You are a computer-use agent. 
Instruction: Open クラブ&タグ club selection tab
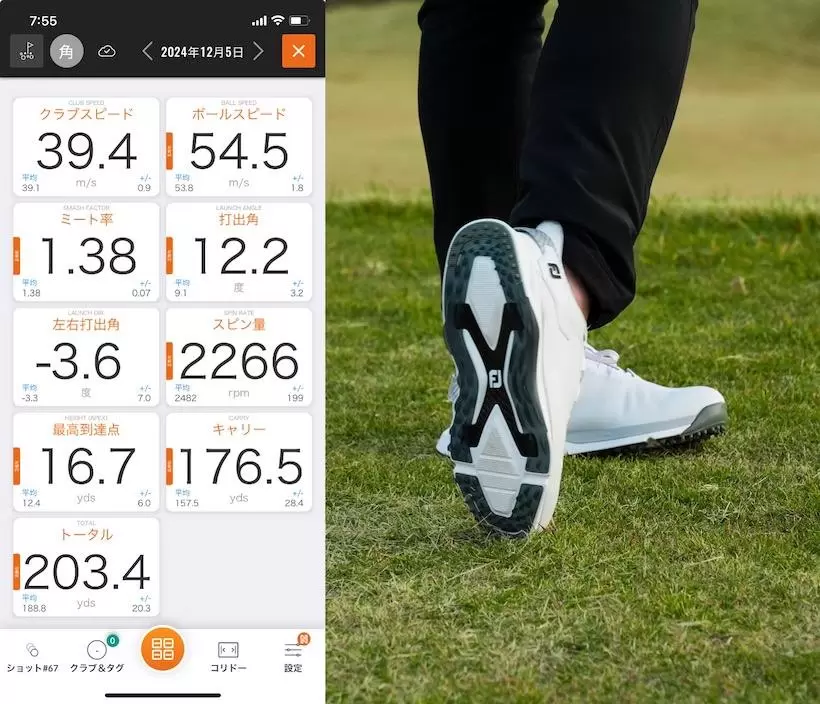(x=97, y=656)
